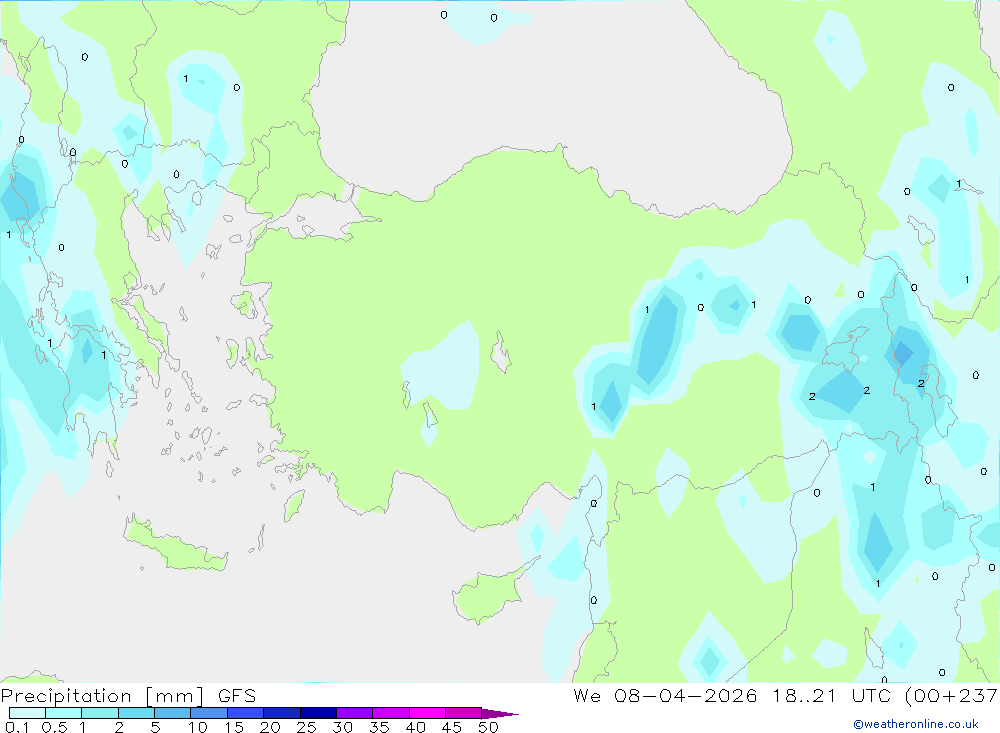The height and width of the screenshot is (733, 1000).
Task: Click the '(00+237' forecast offset text
Action: coord(951,696)
